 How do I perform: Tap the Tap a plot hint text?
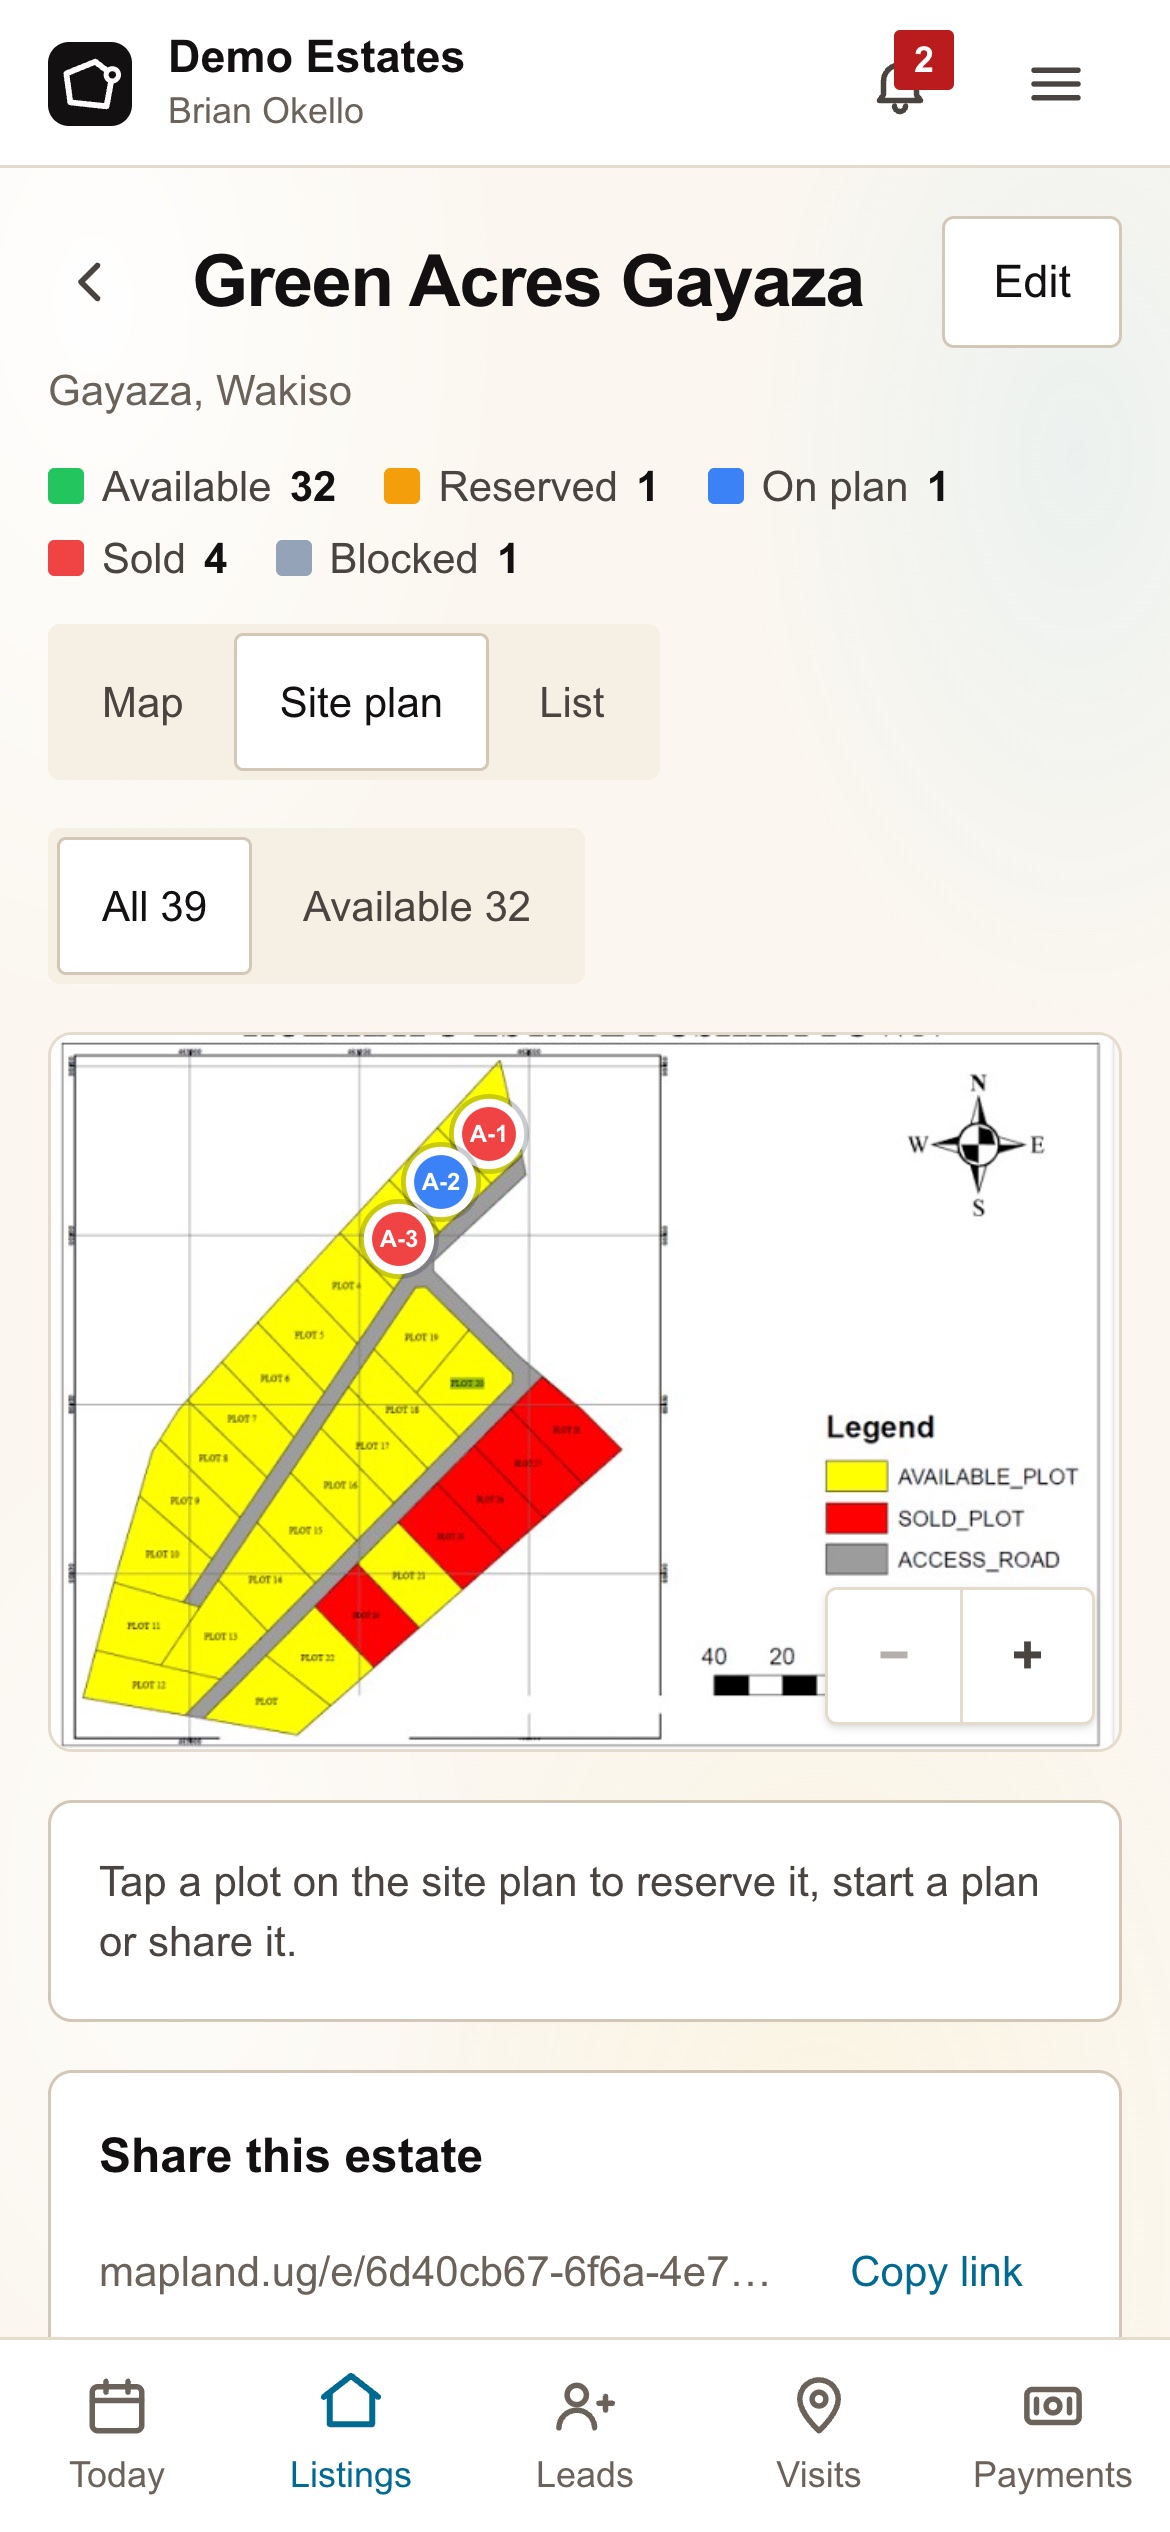[569, 1912]
